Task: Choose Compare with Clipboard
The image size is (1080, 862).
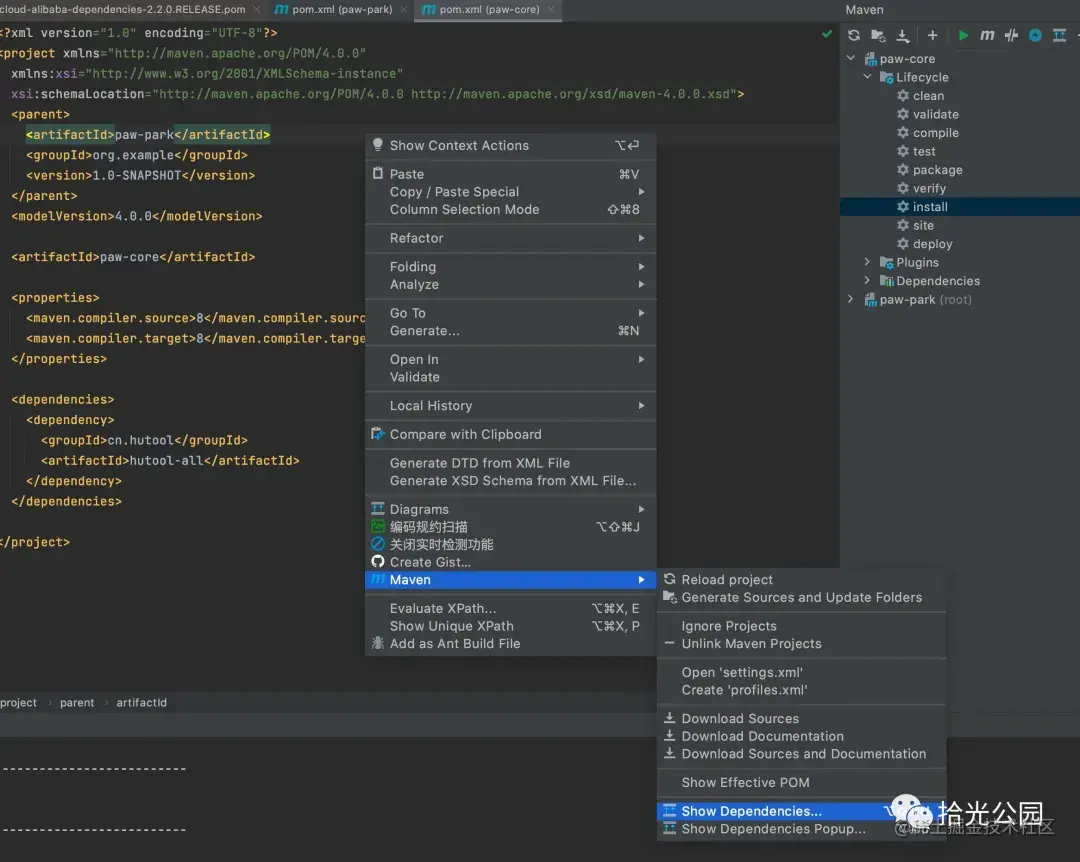Action: click(x=510, y=434)
